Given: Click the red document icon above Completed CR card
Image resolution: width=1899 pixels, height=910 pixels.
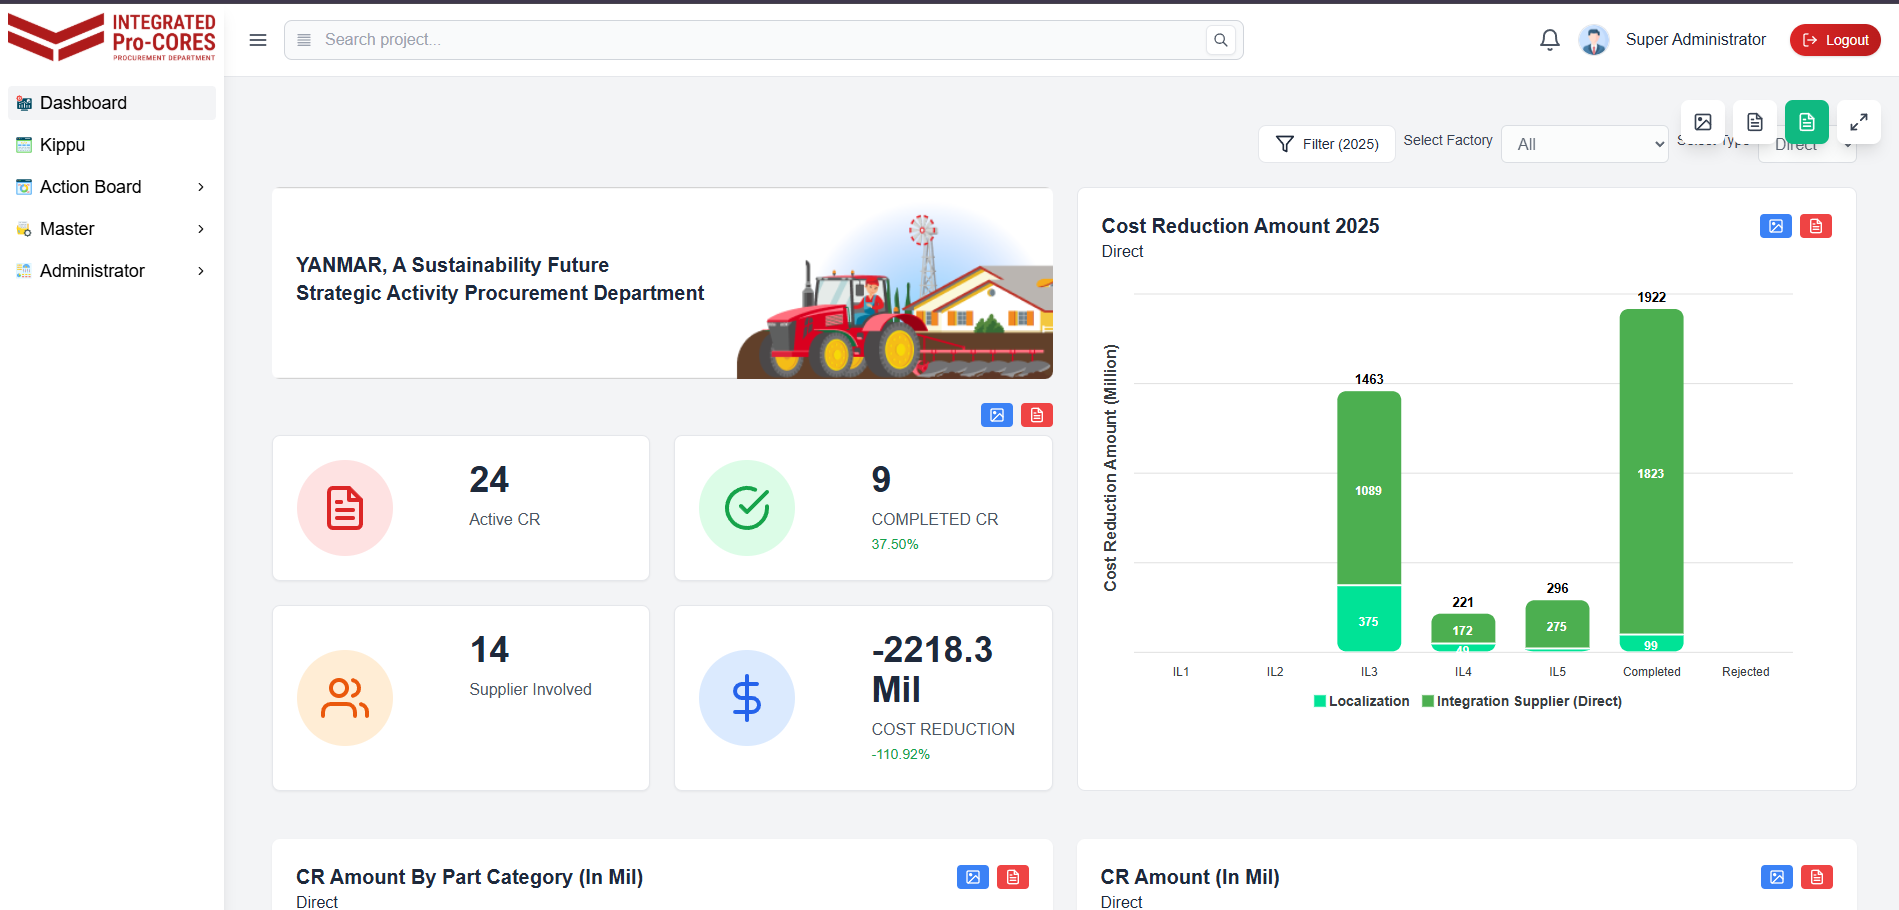Looking at the screenshot, I should point(1037,415).
